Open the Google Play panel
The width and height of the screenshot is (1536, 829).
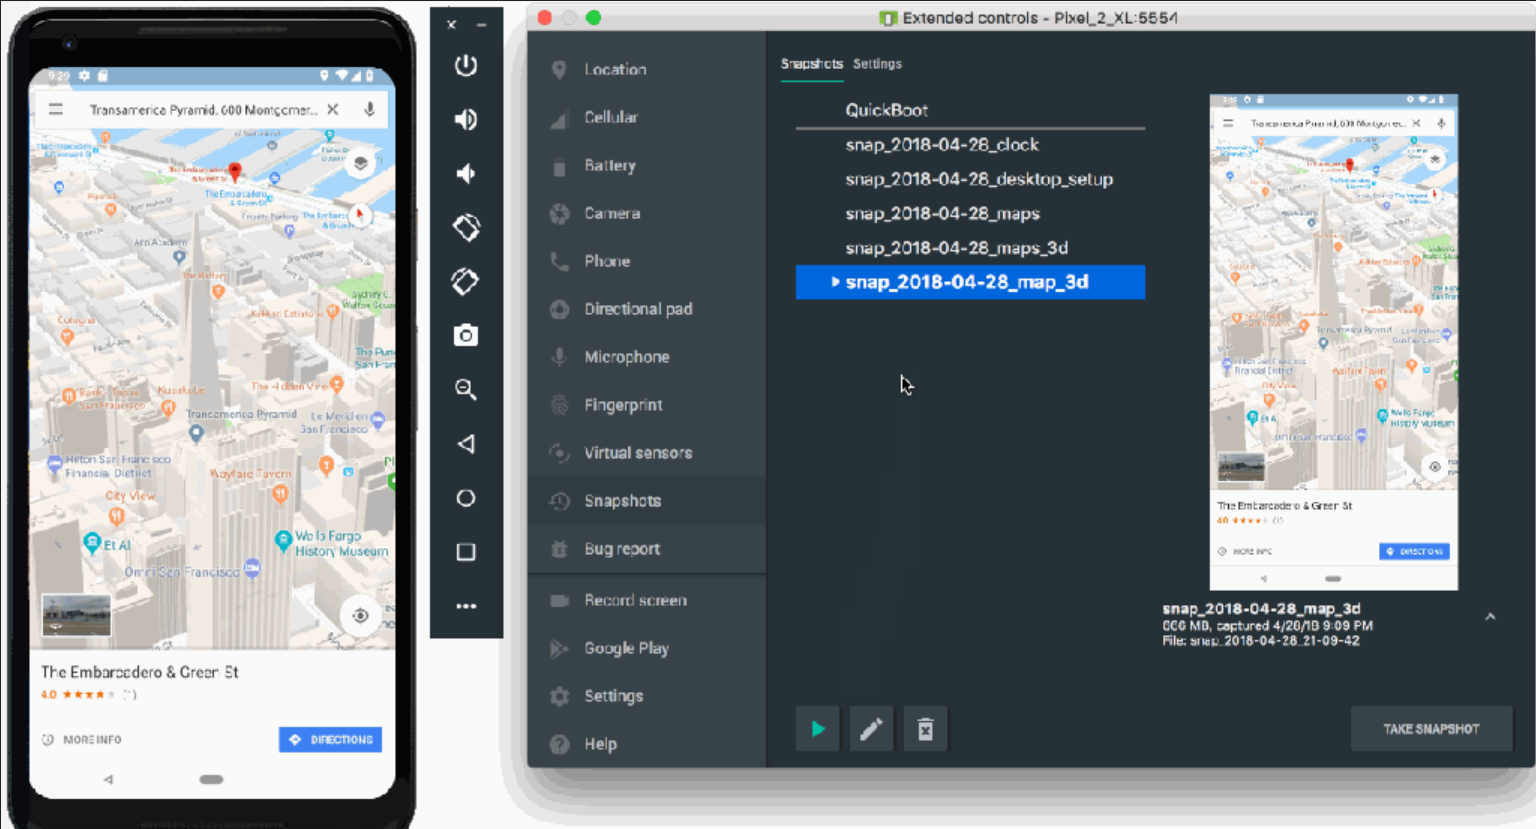(646, 648)
